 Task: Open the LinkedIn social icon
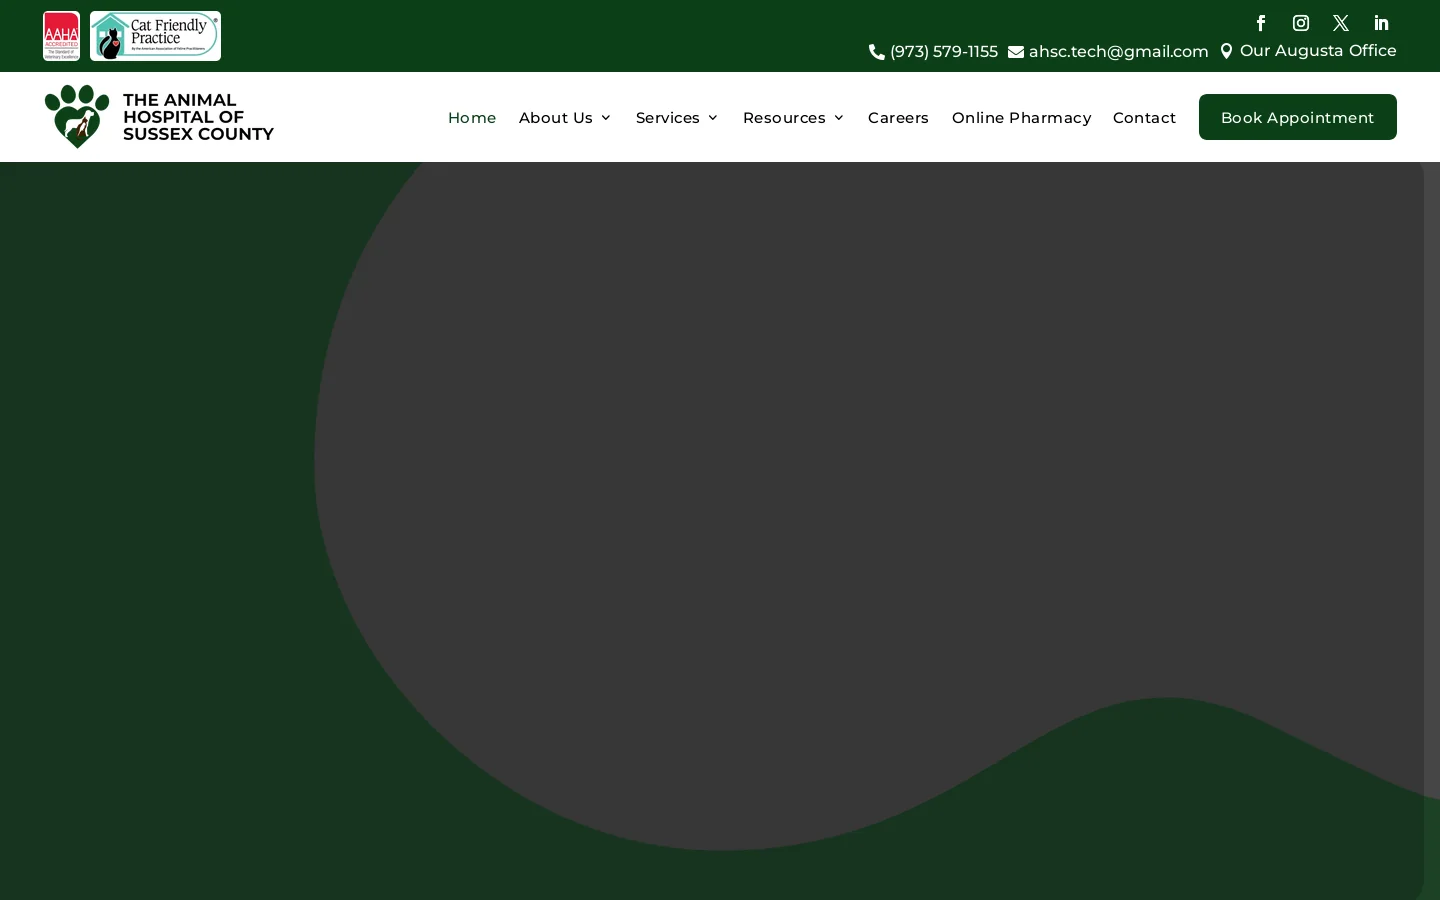coord(1381,23)
